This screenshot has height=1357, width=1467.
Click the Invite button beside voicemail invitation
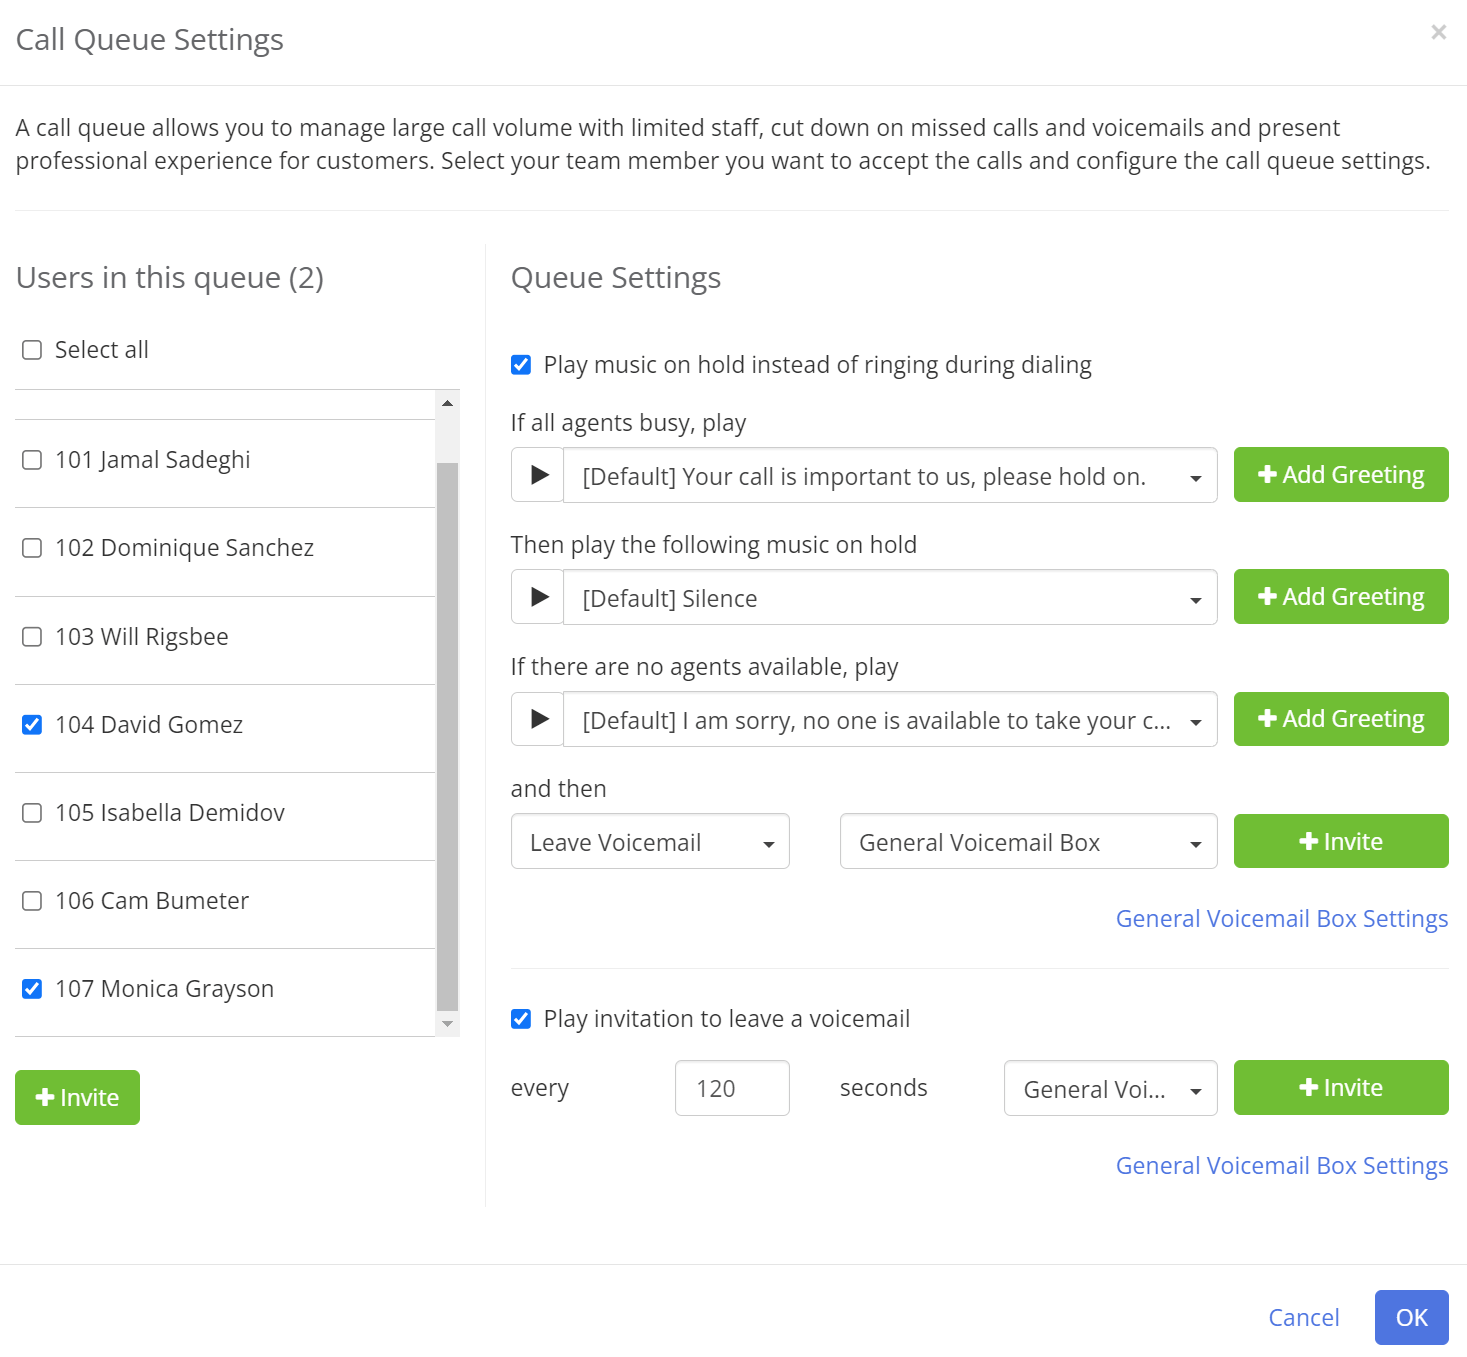pos(1340,1088)
